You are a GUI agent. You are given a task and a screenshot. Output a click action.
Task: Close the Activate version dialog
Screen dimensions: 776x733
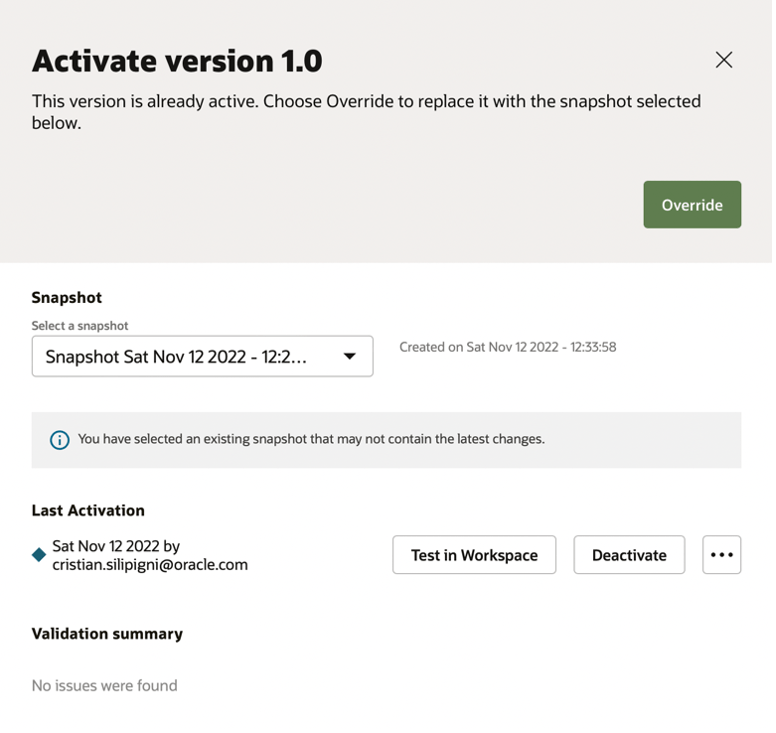click(724, 60)
